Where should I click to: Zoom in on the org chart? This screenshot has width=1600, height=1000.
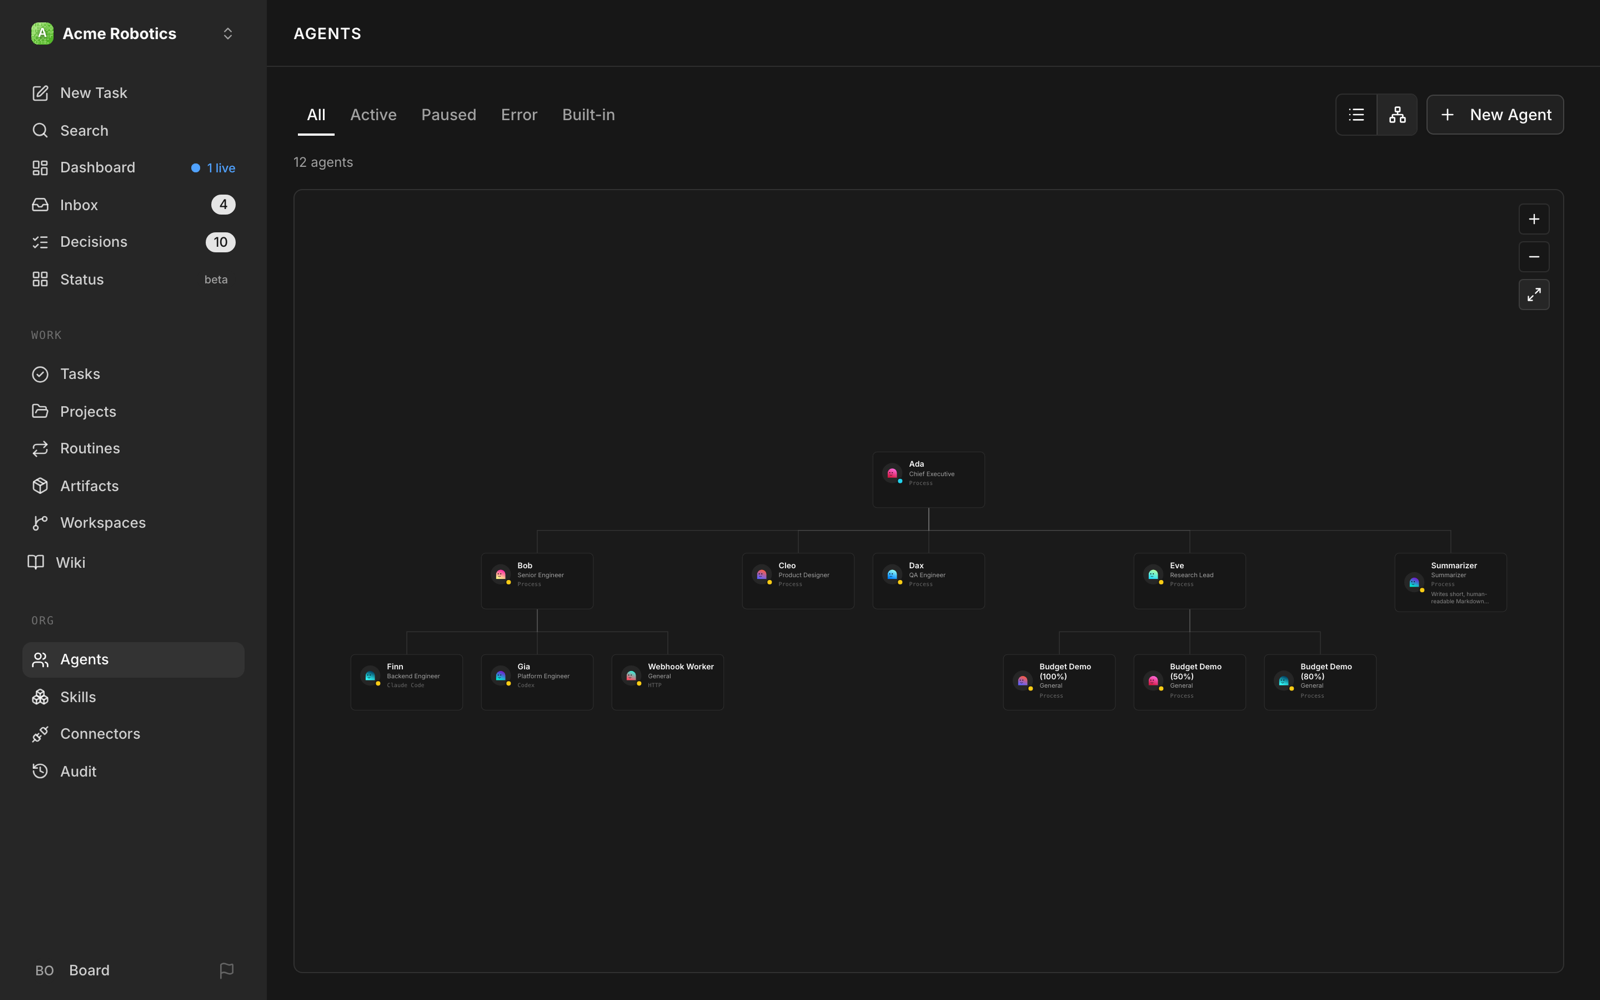[x=1534, y=219]
